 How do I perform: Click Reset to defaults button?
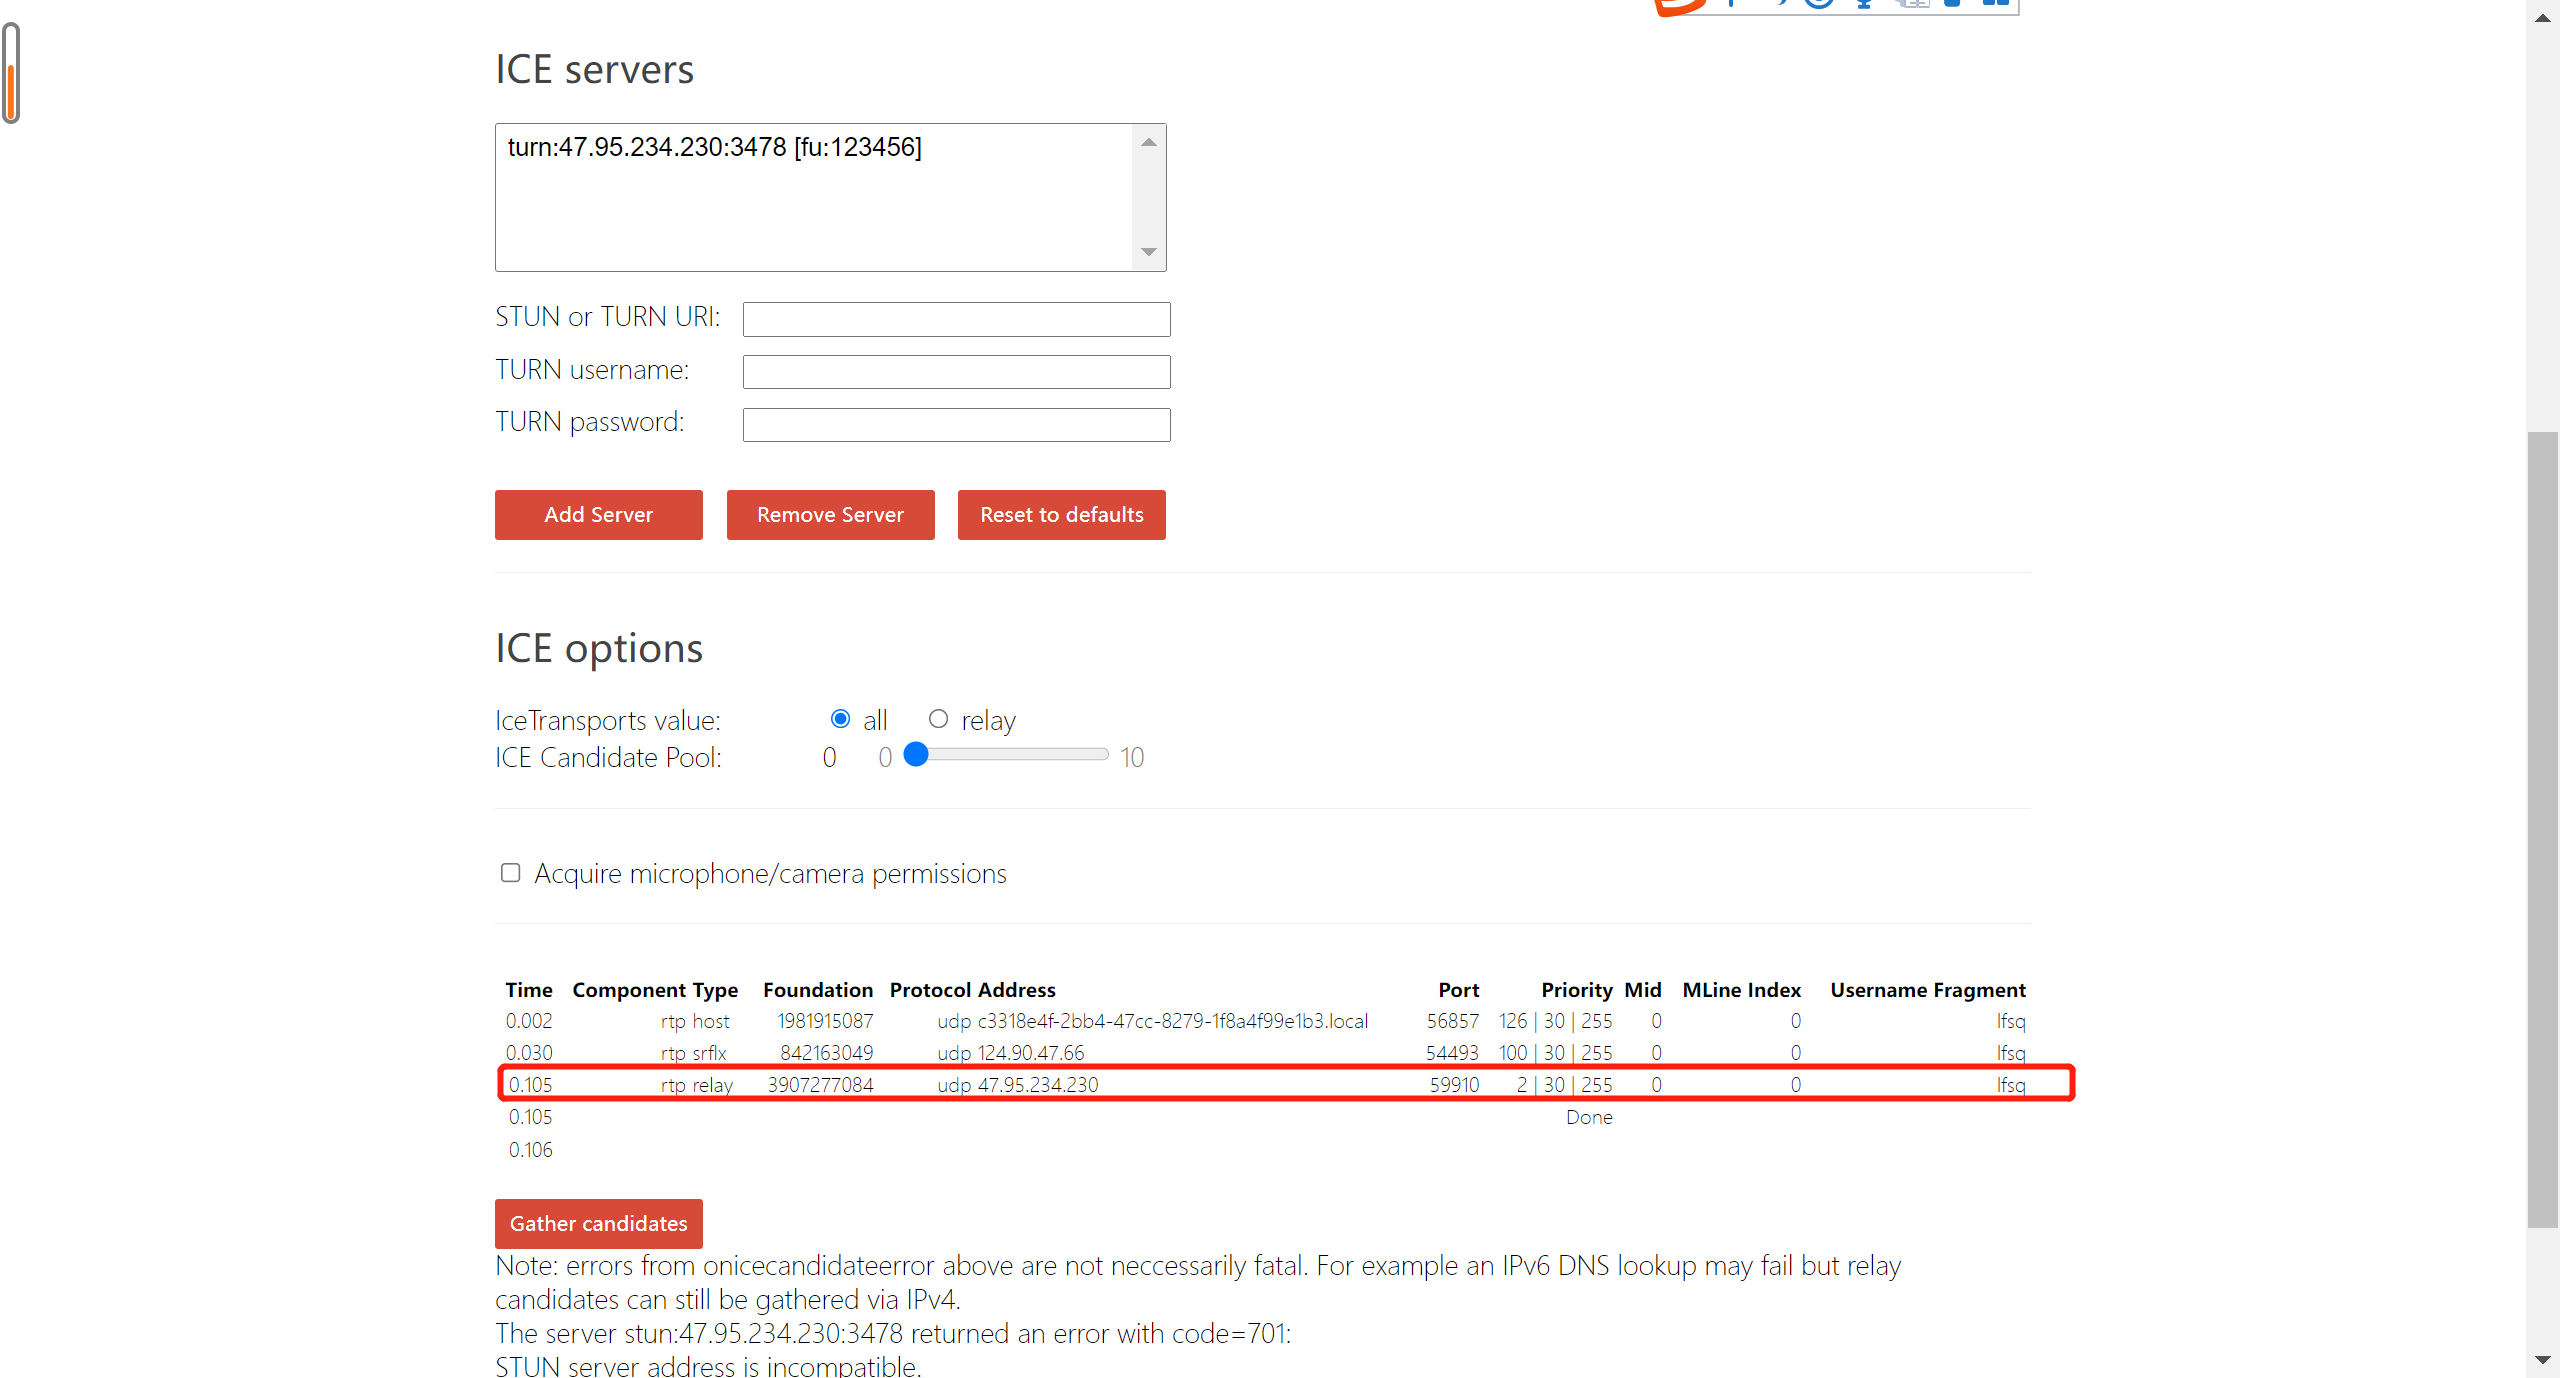1061,515
